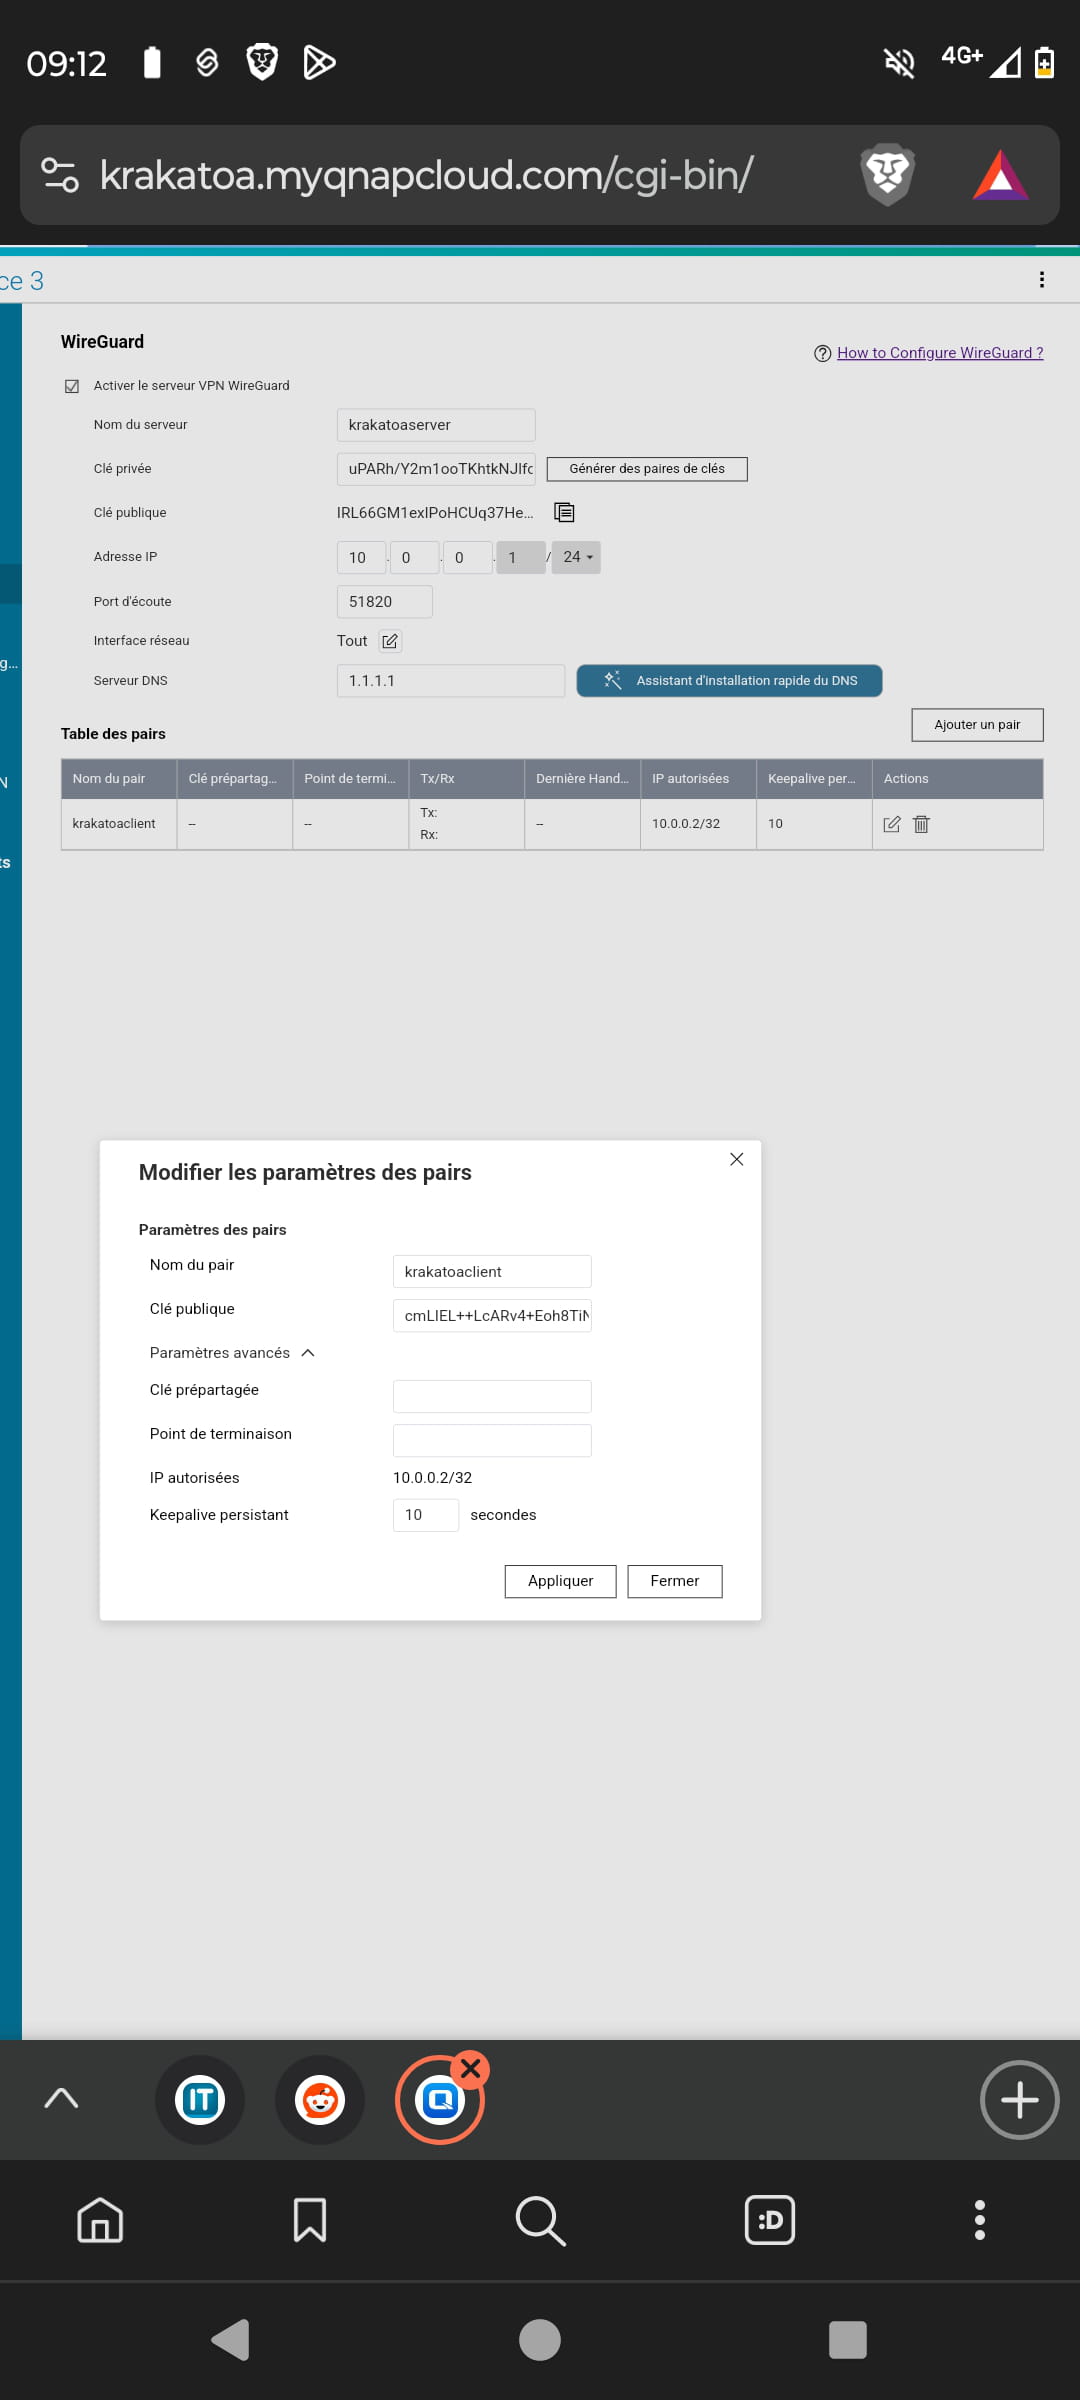Switch to the IT tab
The height and width of the screenshot is (2400, 1080).
point(200,2100)
